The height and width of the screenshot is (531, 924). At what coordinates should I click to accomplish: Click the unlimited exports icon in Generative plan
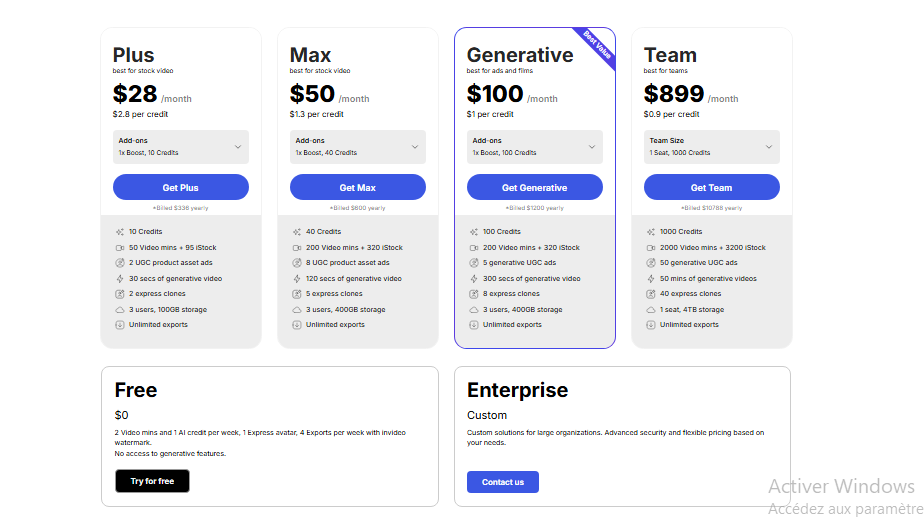[x=473, y=325]
